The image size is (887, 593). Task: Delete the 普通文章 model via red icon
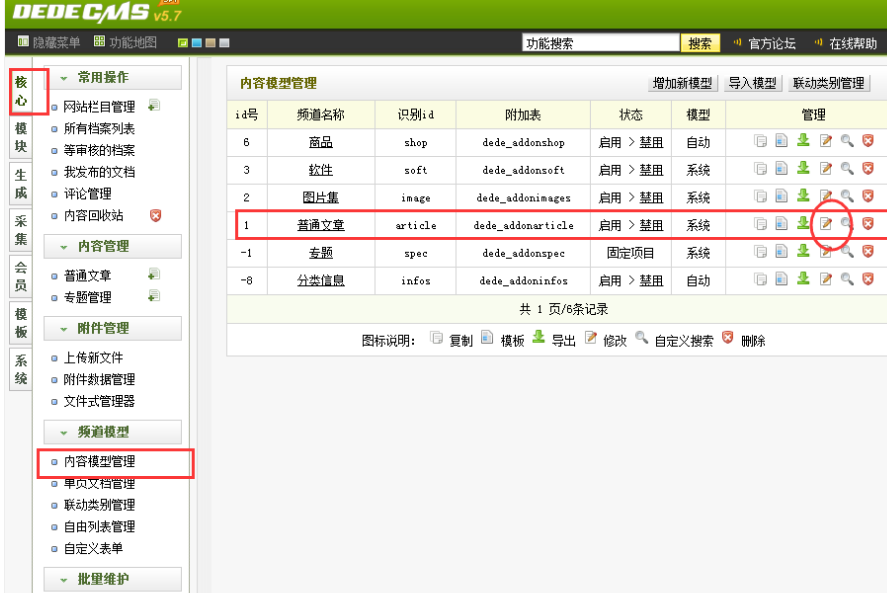coord(868,224)
